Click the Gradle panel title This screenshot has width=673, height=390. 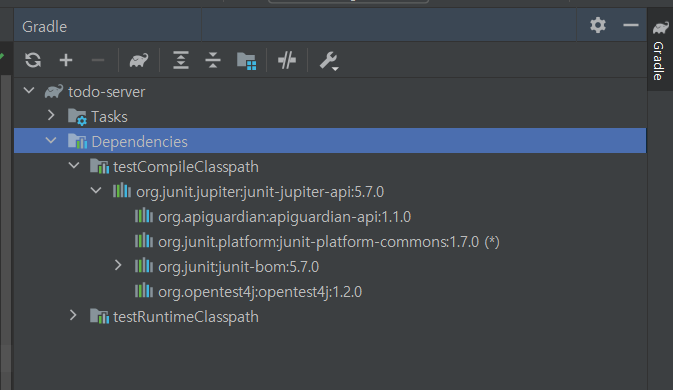45,27
